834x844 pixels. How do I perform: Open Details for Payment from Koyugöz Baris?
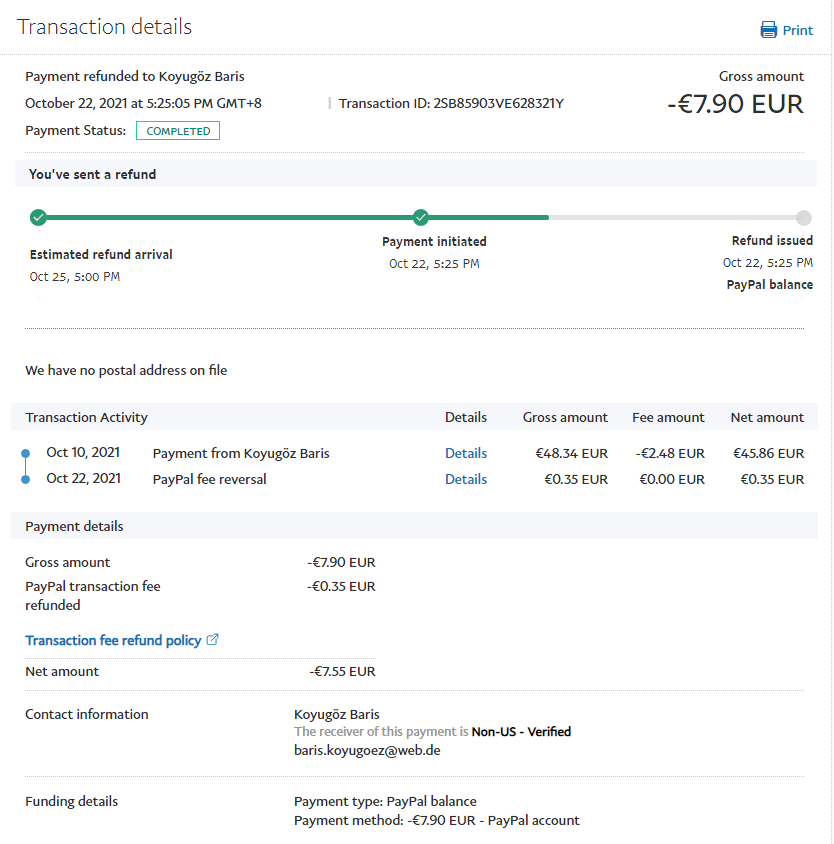tap(466, 453)
